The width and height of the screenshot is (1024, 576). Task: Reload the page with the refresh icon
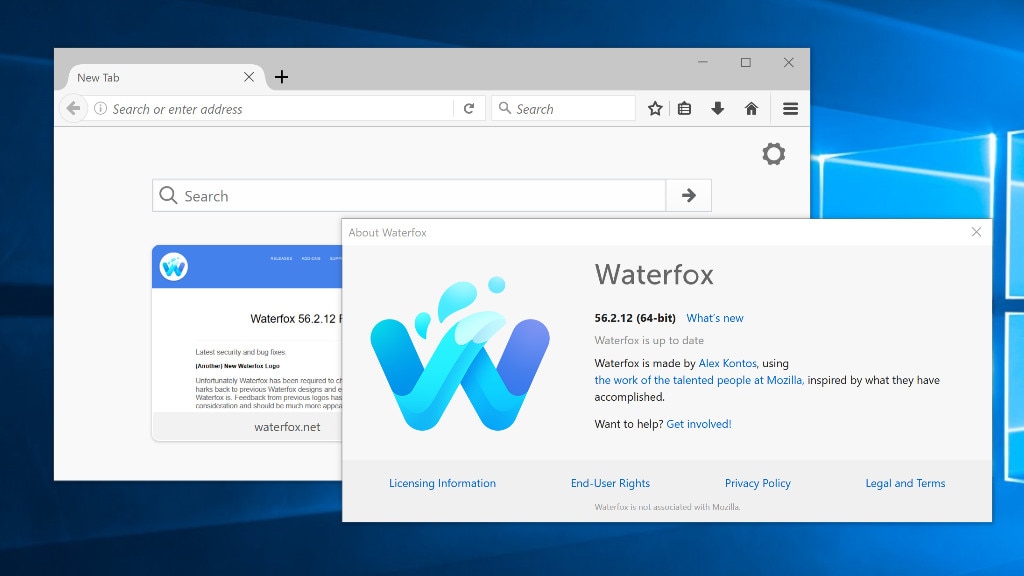click(x=469, y=108)
